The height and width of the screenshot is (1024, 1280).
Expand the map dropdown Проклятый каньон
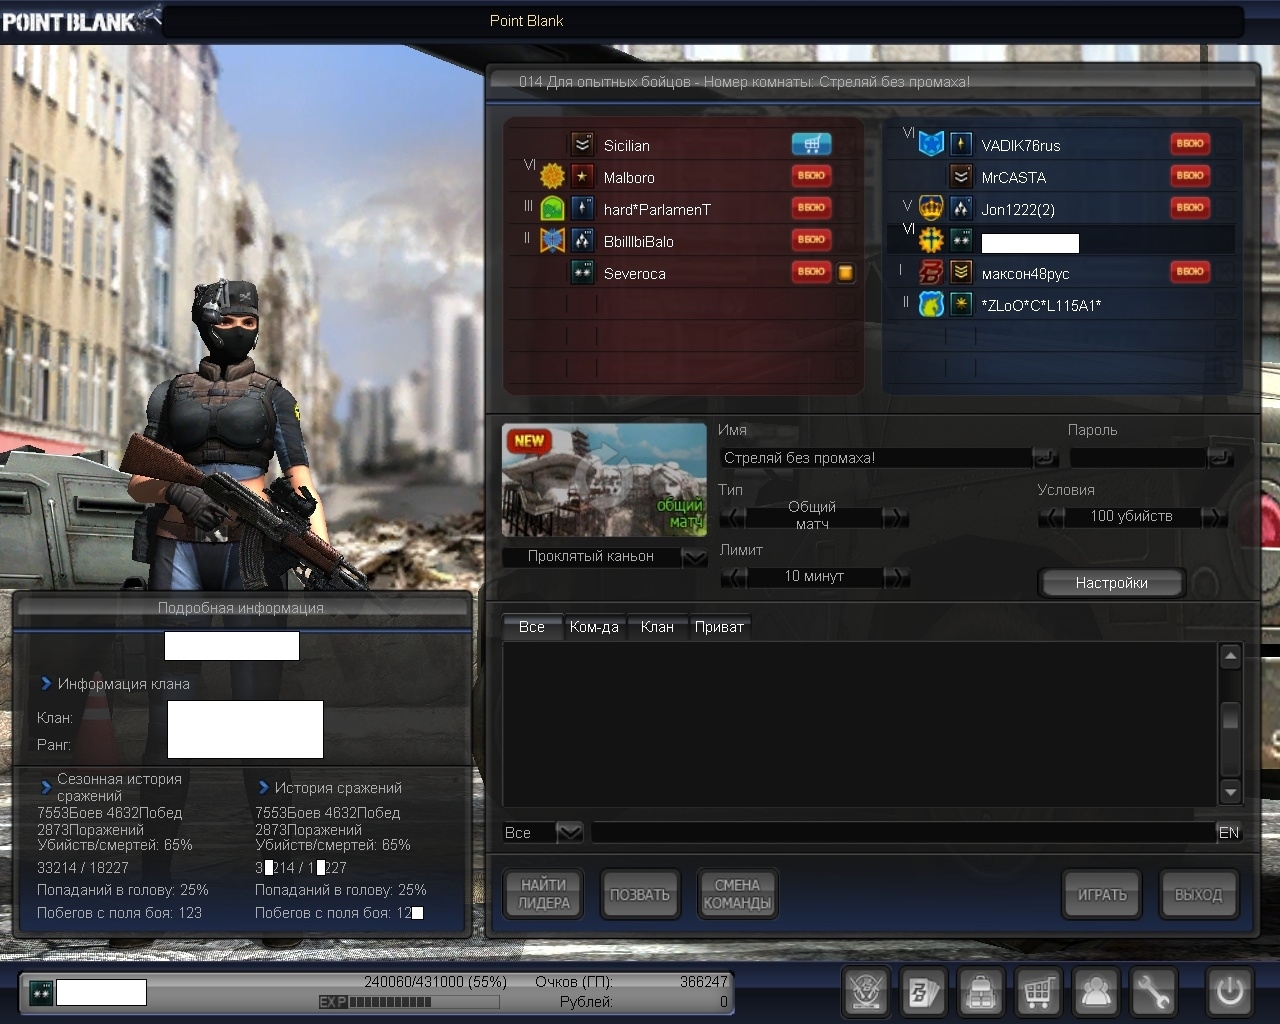point(694,557)
